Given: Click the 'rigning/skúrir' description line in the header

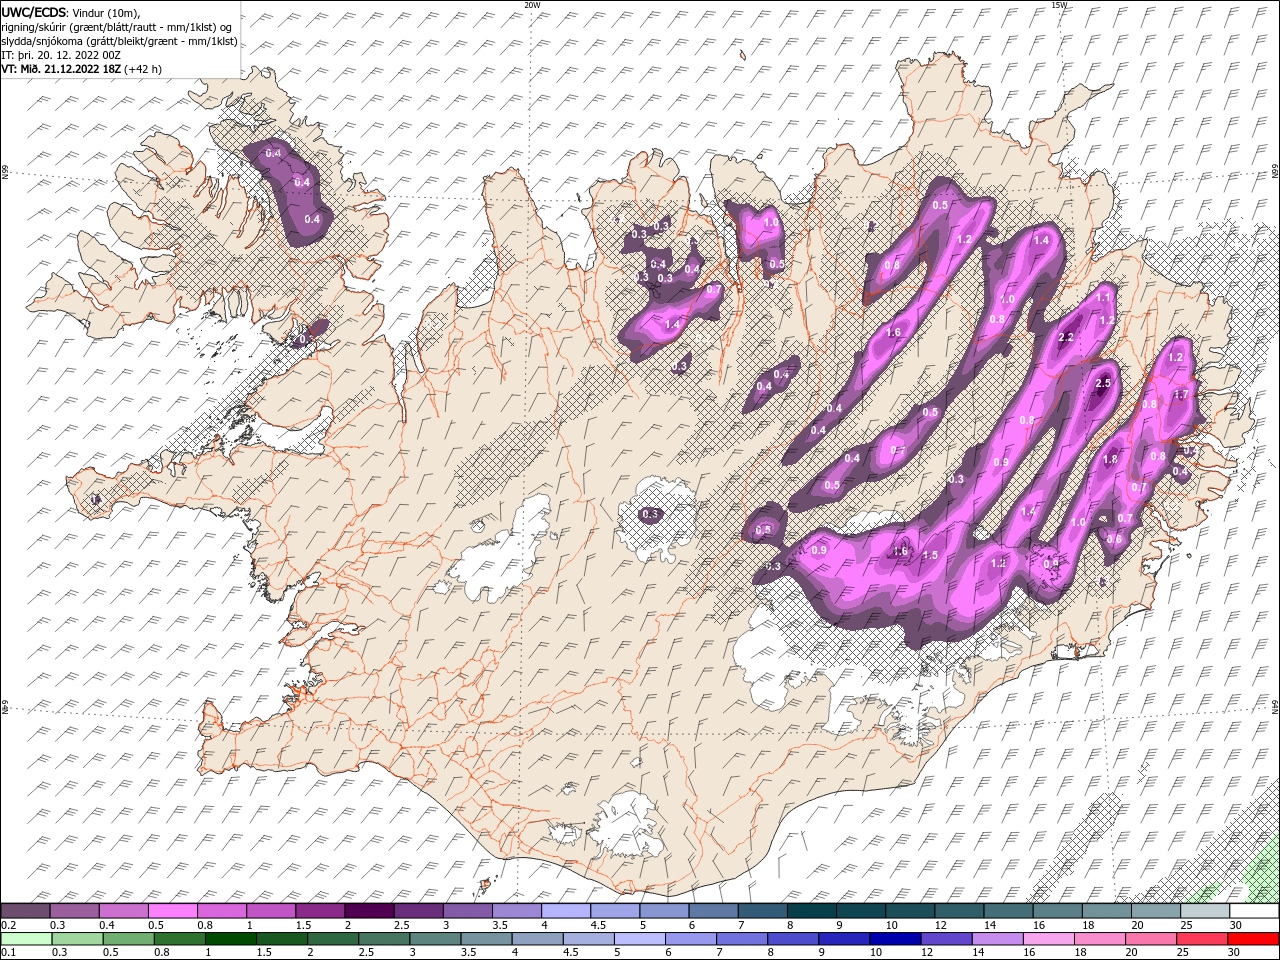Looking at the screenshot, I should coord(118,26).
